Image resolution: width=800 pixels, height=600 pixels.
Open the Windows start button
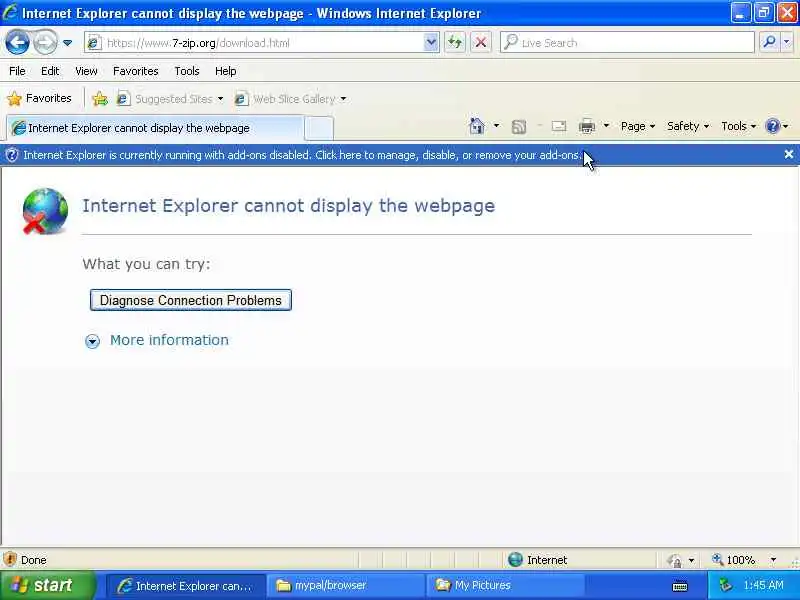click(x=48, y=585)
